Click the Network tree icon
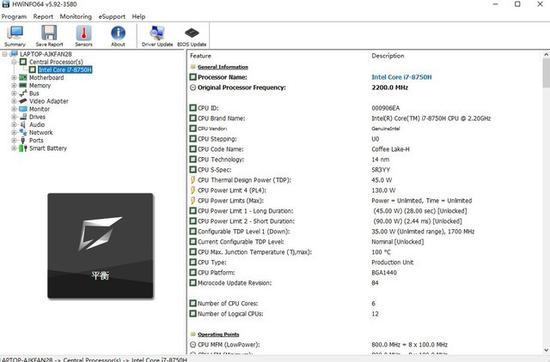 click(23, 132)
